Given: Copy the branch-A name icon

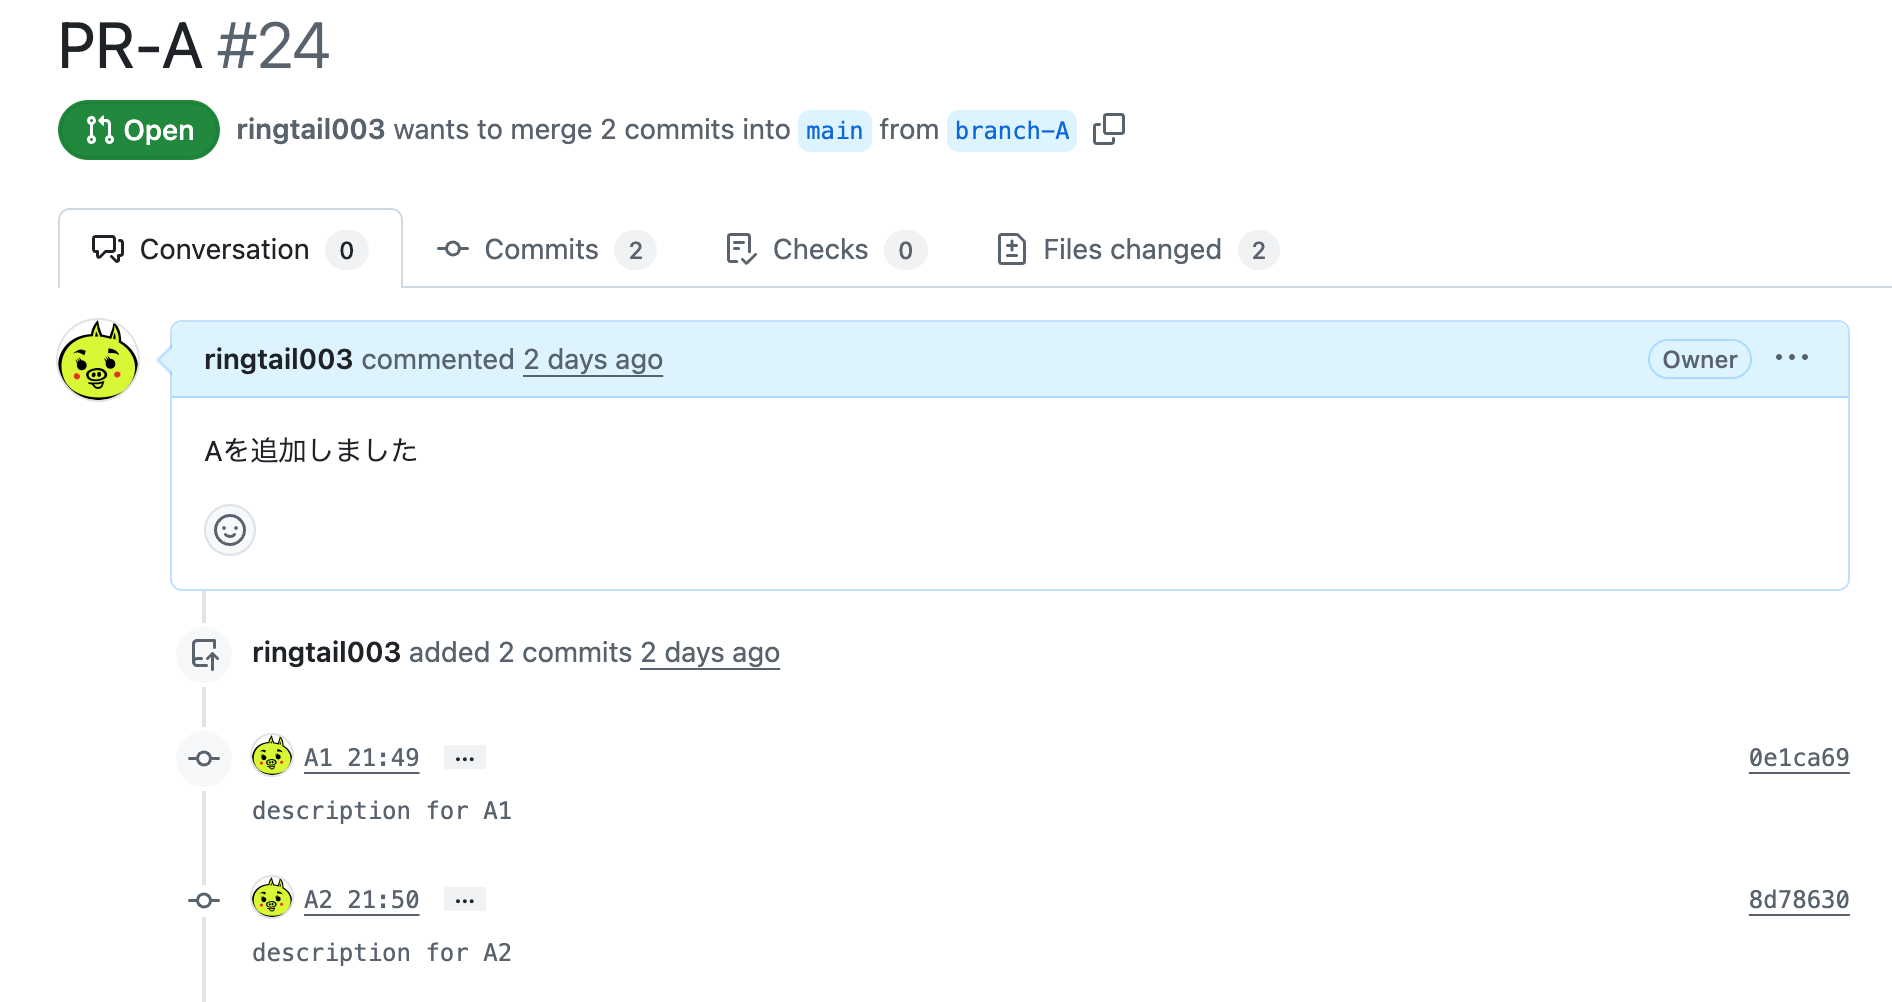Looking at the screenshot, I should (1108, 130).
